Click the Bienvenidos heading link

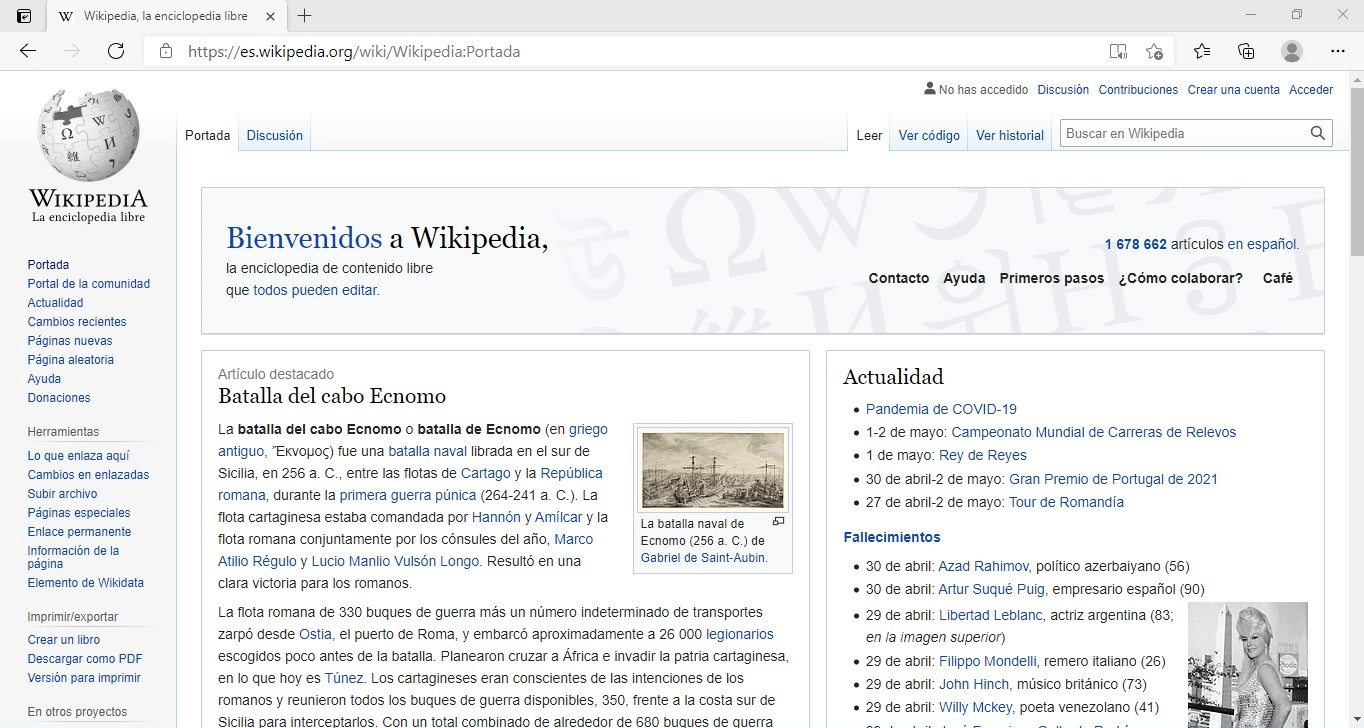tap(304, 238)
